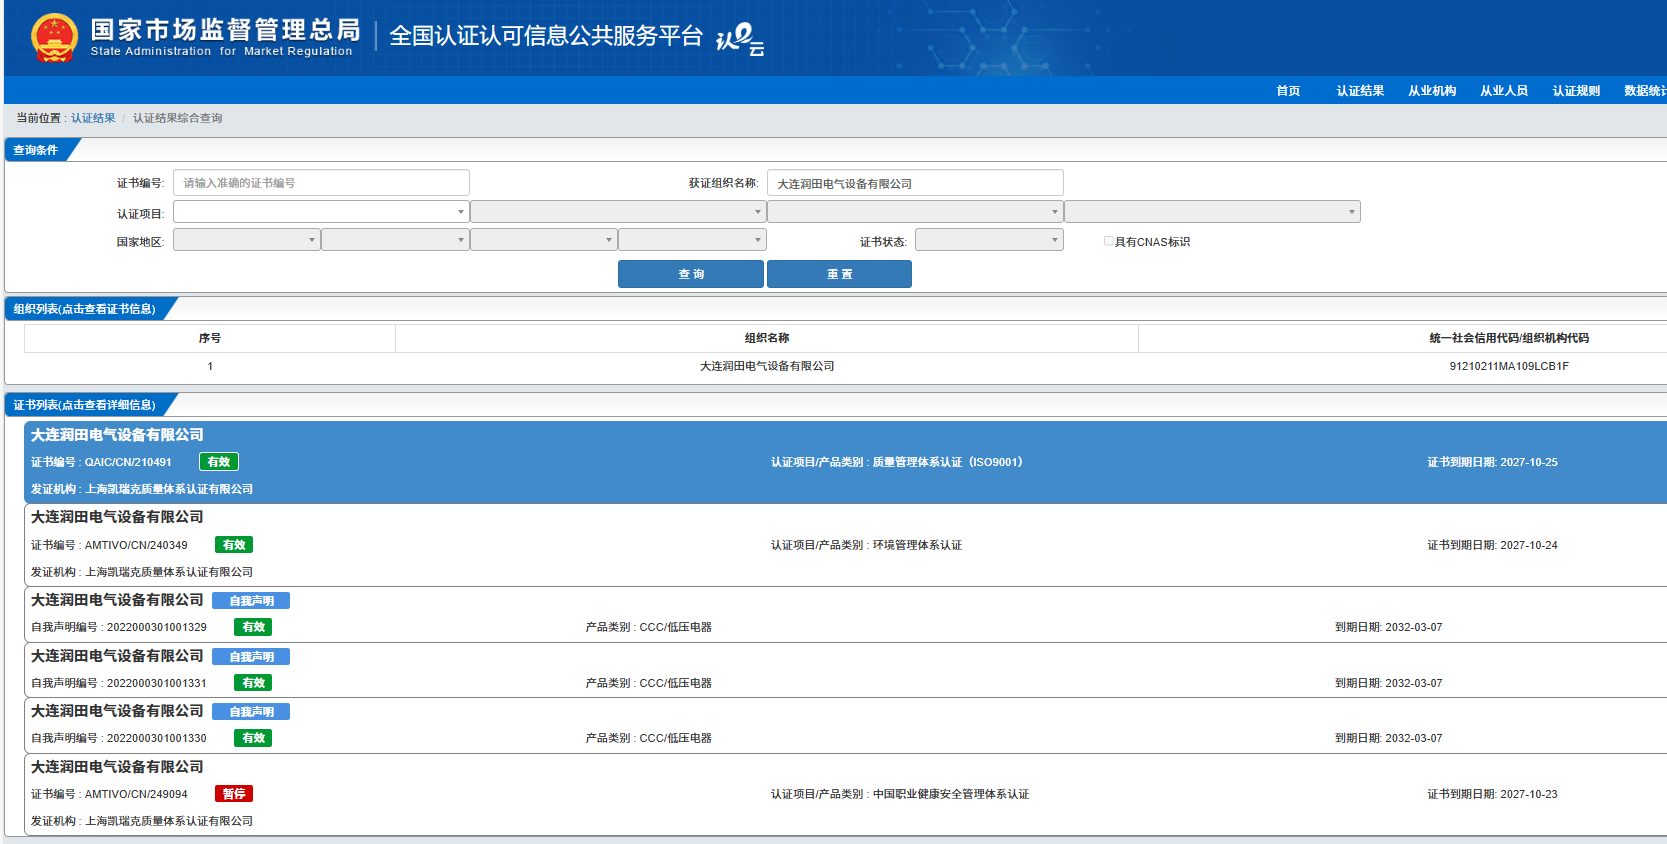Click the 证书编号 input field

321,183
